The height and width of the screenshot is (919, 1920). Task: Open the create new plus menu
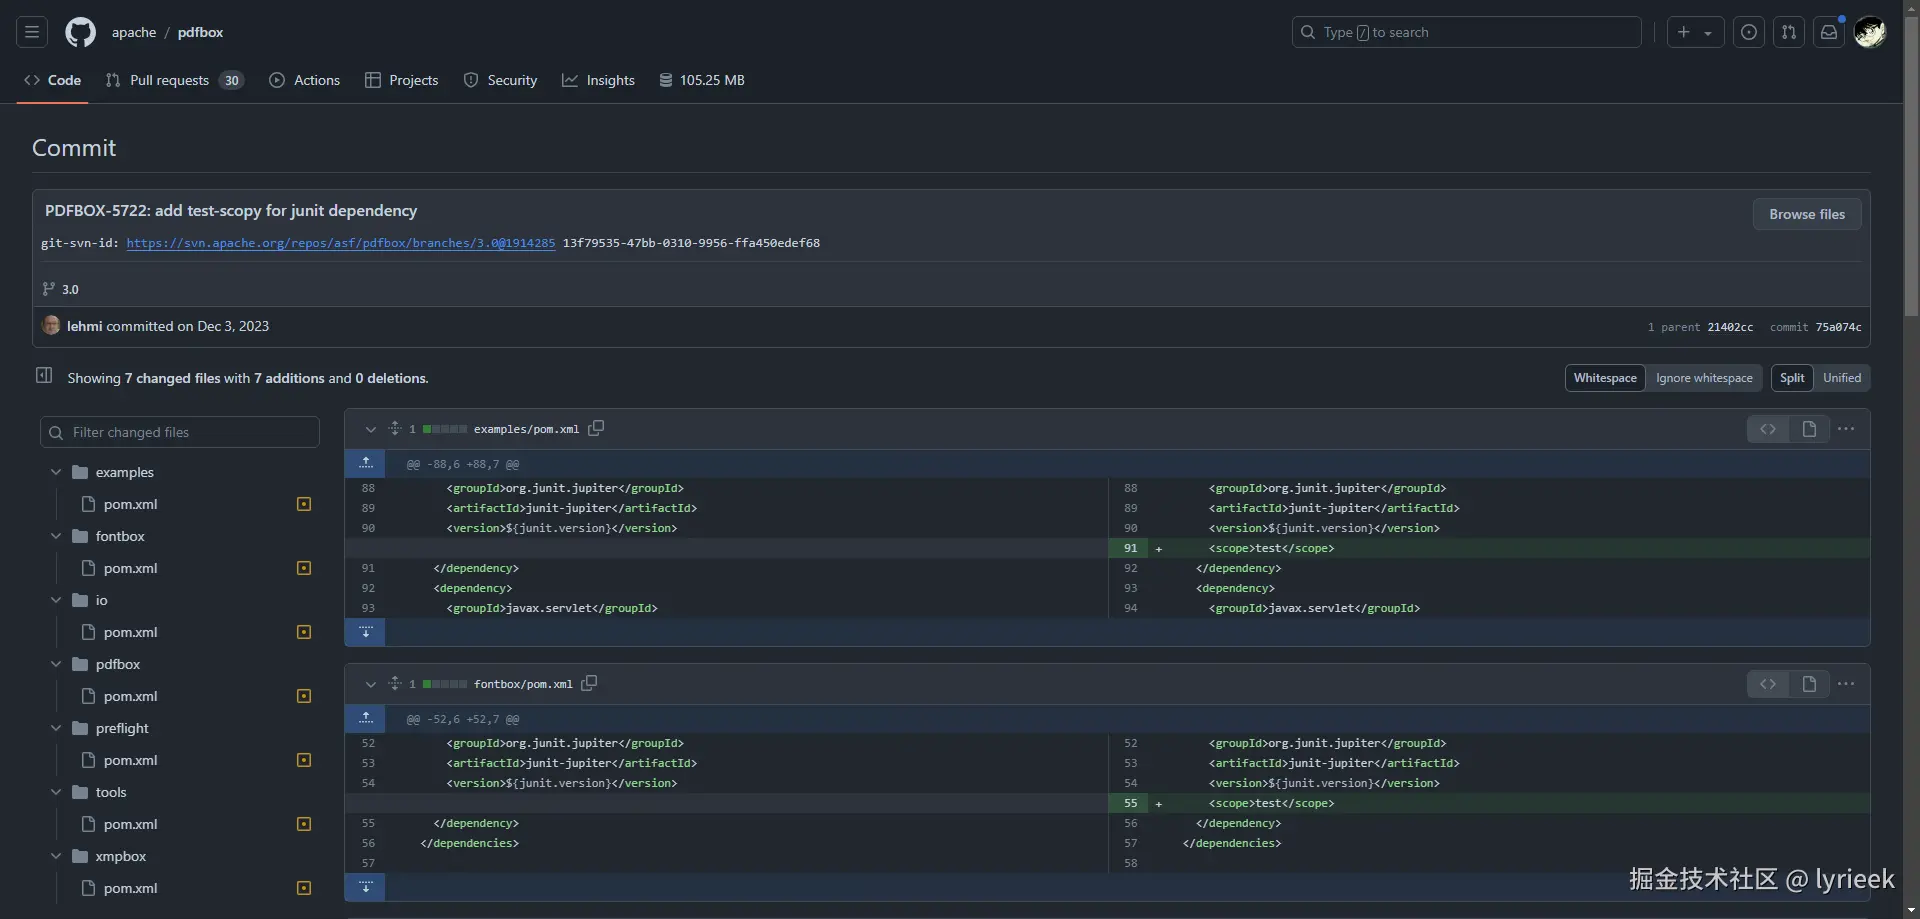(1695, 32)
